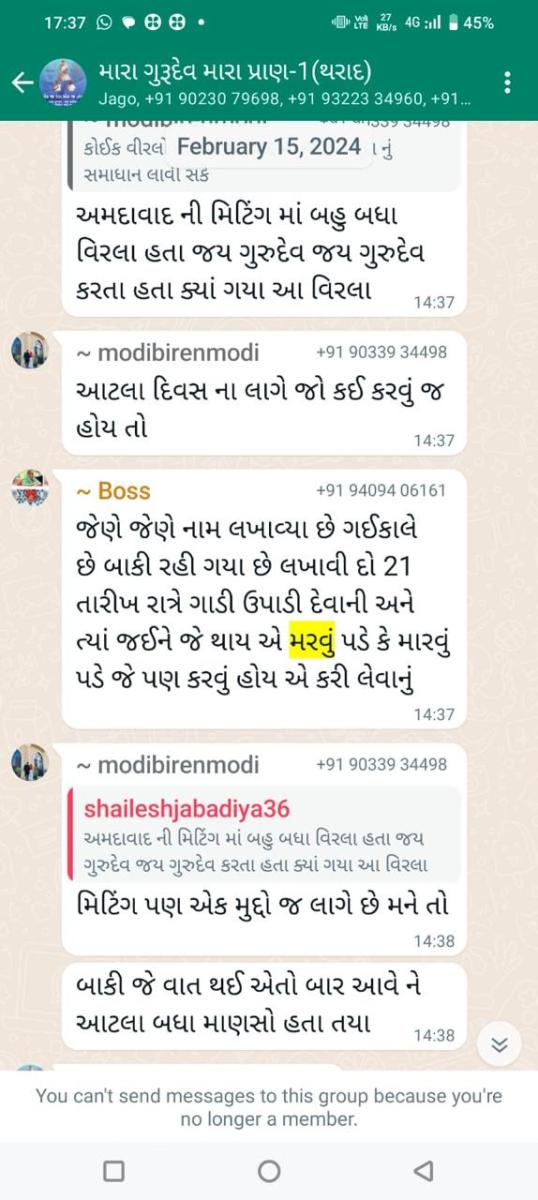
Task: Open the group profile picture
Action: point(64,82)
